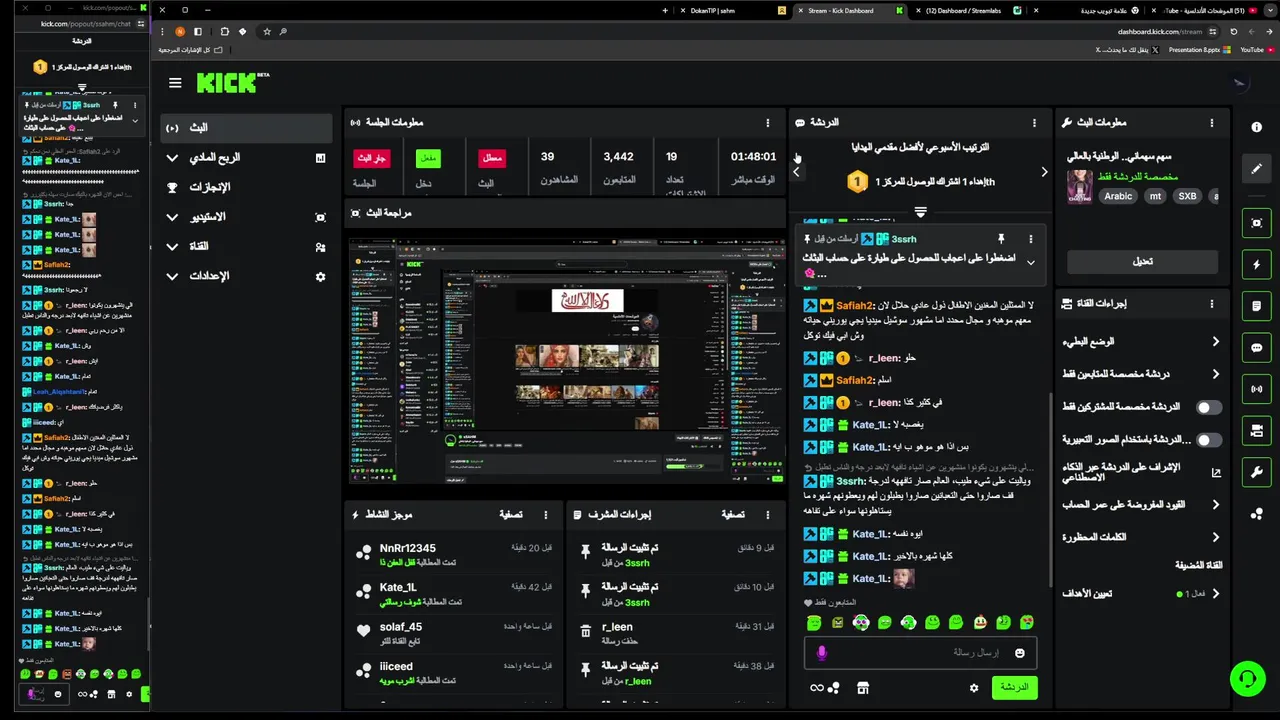The image size is (1280, 720).
Task: Expand الإعدادات sidebar section
Action: click(x=245, y=276)
